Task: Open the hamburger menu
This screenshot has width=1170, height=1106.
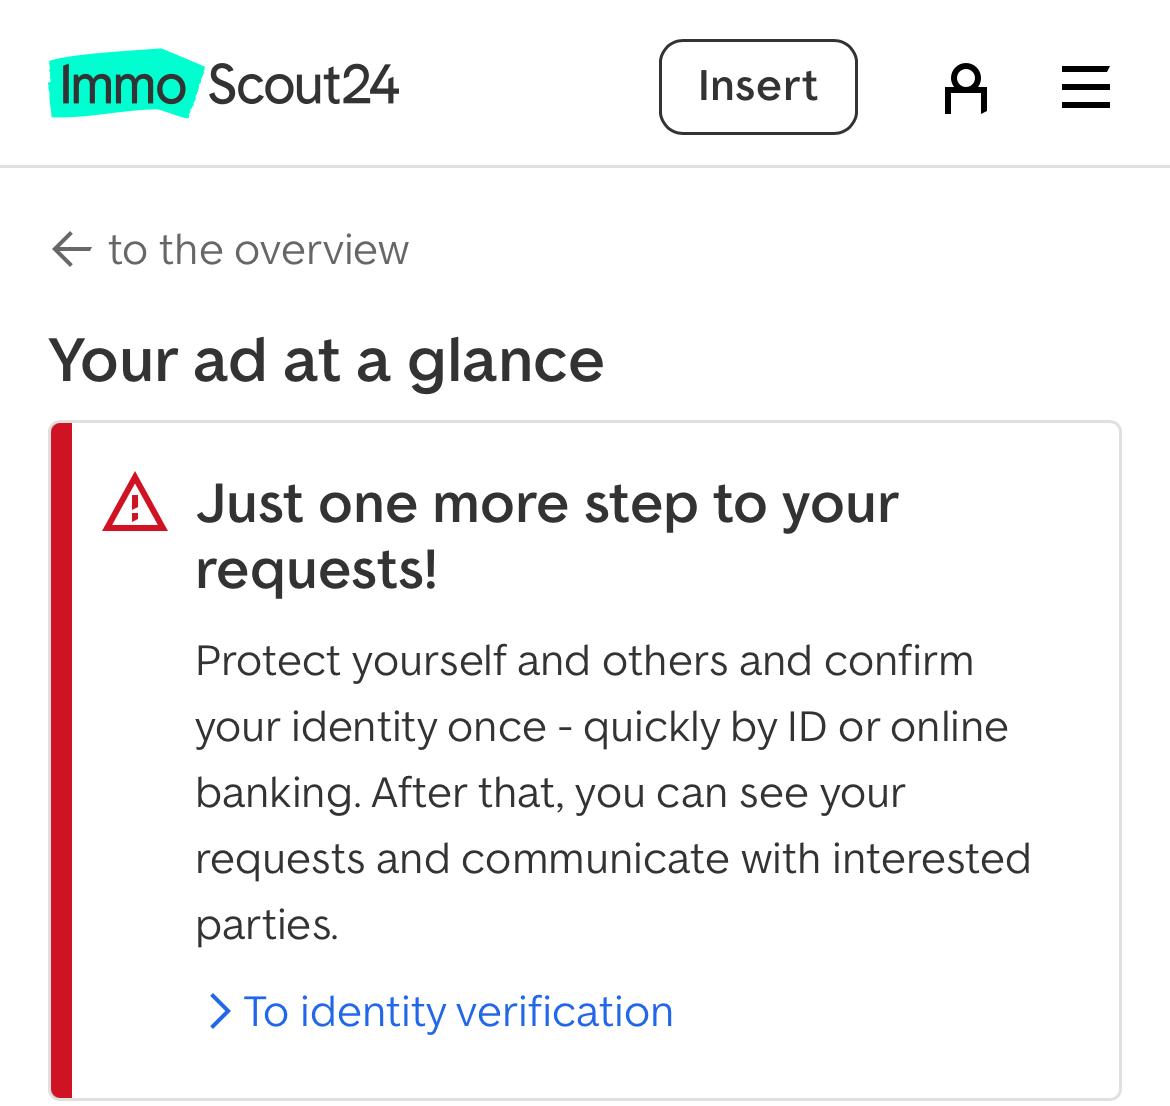Action: coord(1085,87)
